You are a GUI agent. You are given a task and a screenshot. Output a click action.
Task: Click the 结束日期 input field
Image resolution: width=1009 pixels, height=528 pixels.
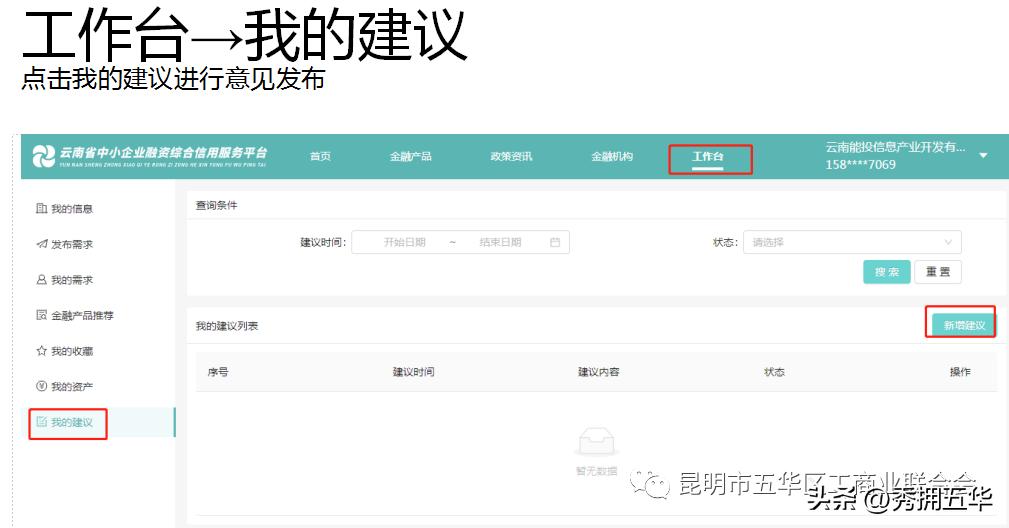[x=500, y=242]
